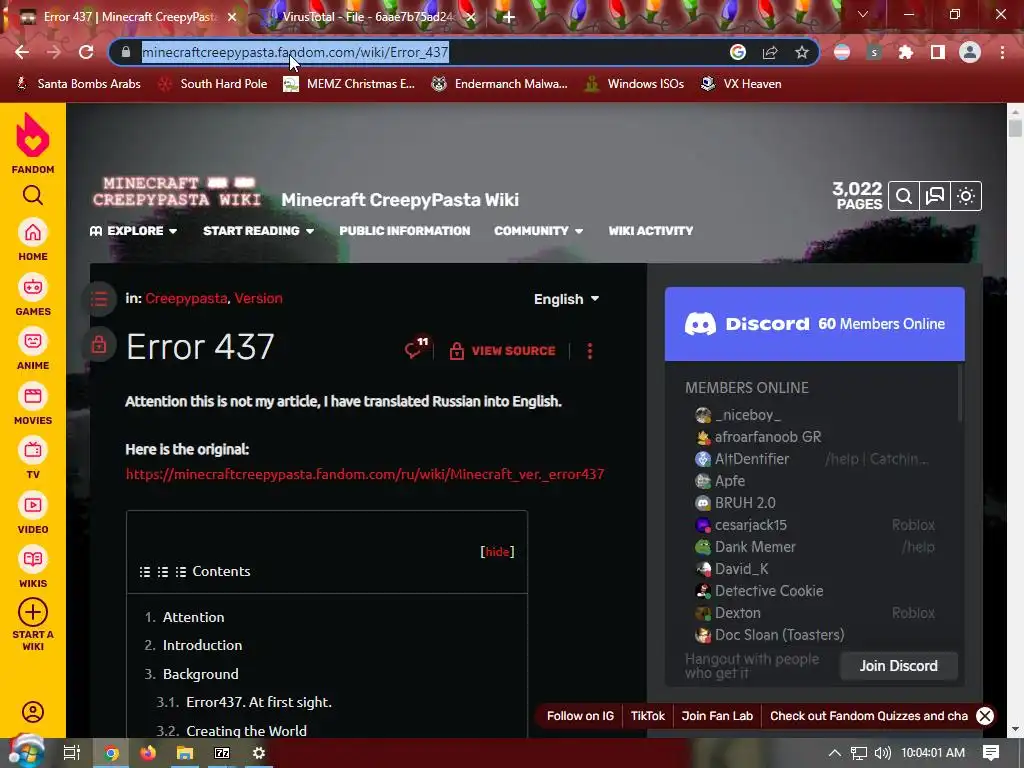Click the red page lock icon

pos(99,344)
